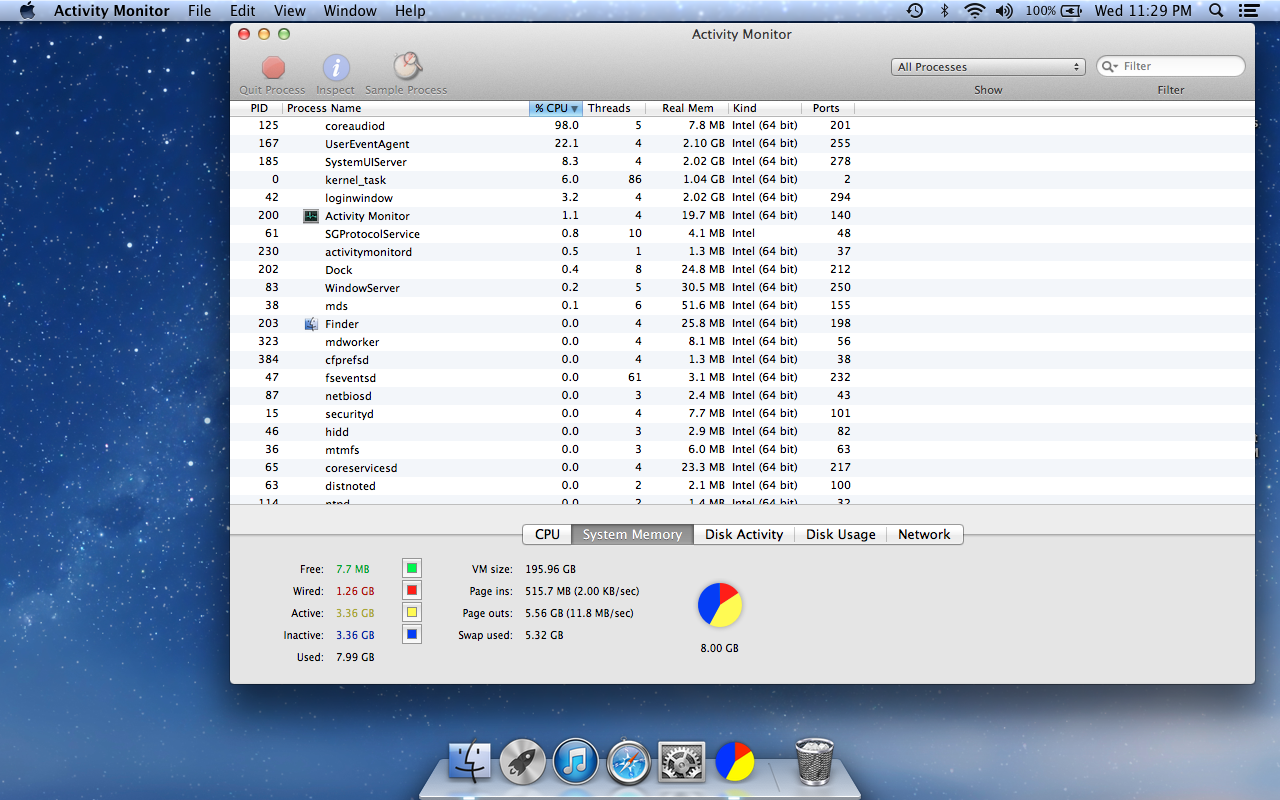The width and height of the screenshot is (1280, 800).
Task: Select the UserEventAgent process row
Action: tap(742, 144)
